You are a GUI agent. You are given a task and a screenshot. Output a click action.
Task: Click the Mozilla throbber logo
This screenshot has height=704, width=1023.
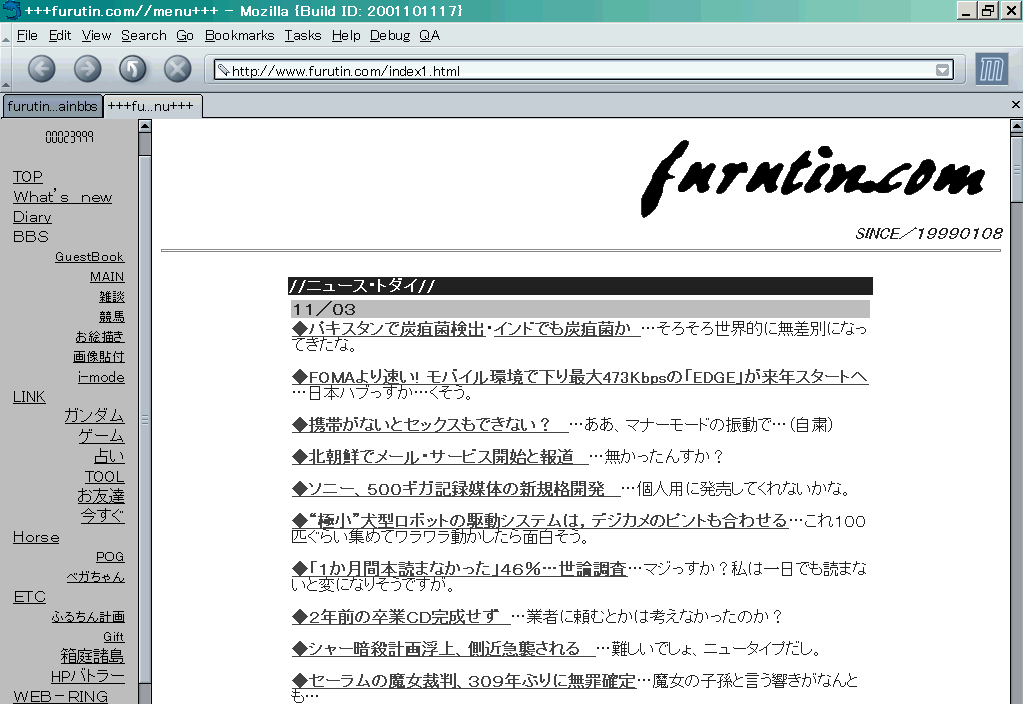(x=991, y=69)
